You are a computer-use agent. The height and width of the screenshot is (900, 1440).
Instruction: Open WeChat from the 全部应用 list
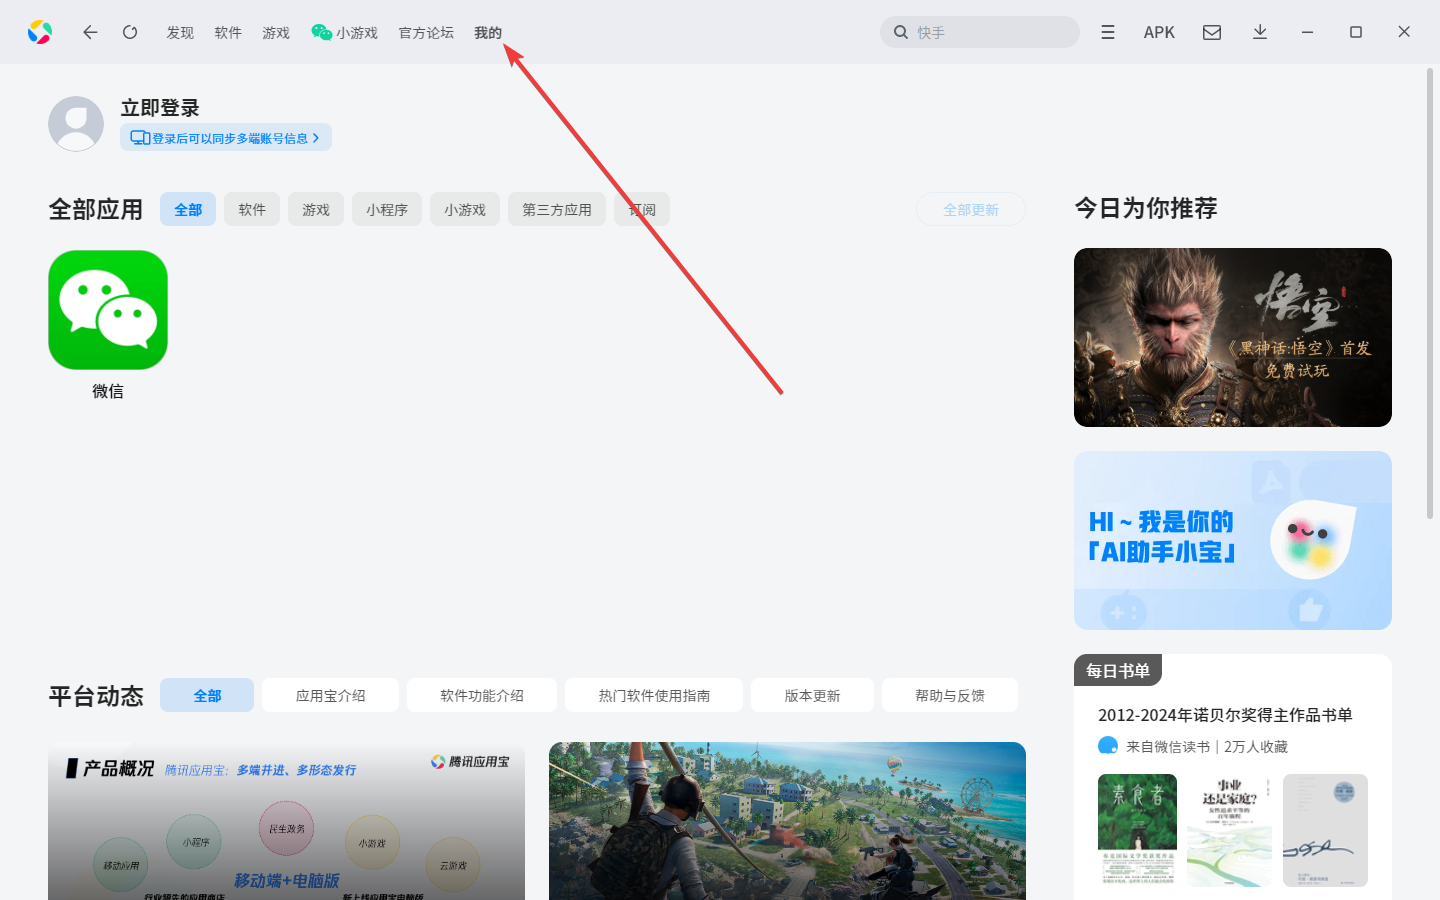[x=107, y=310]
